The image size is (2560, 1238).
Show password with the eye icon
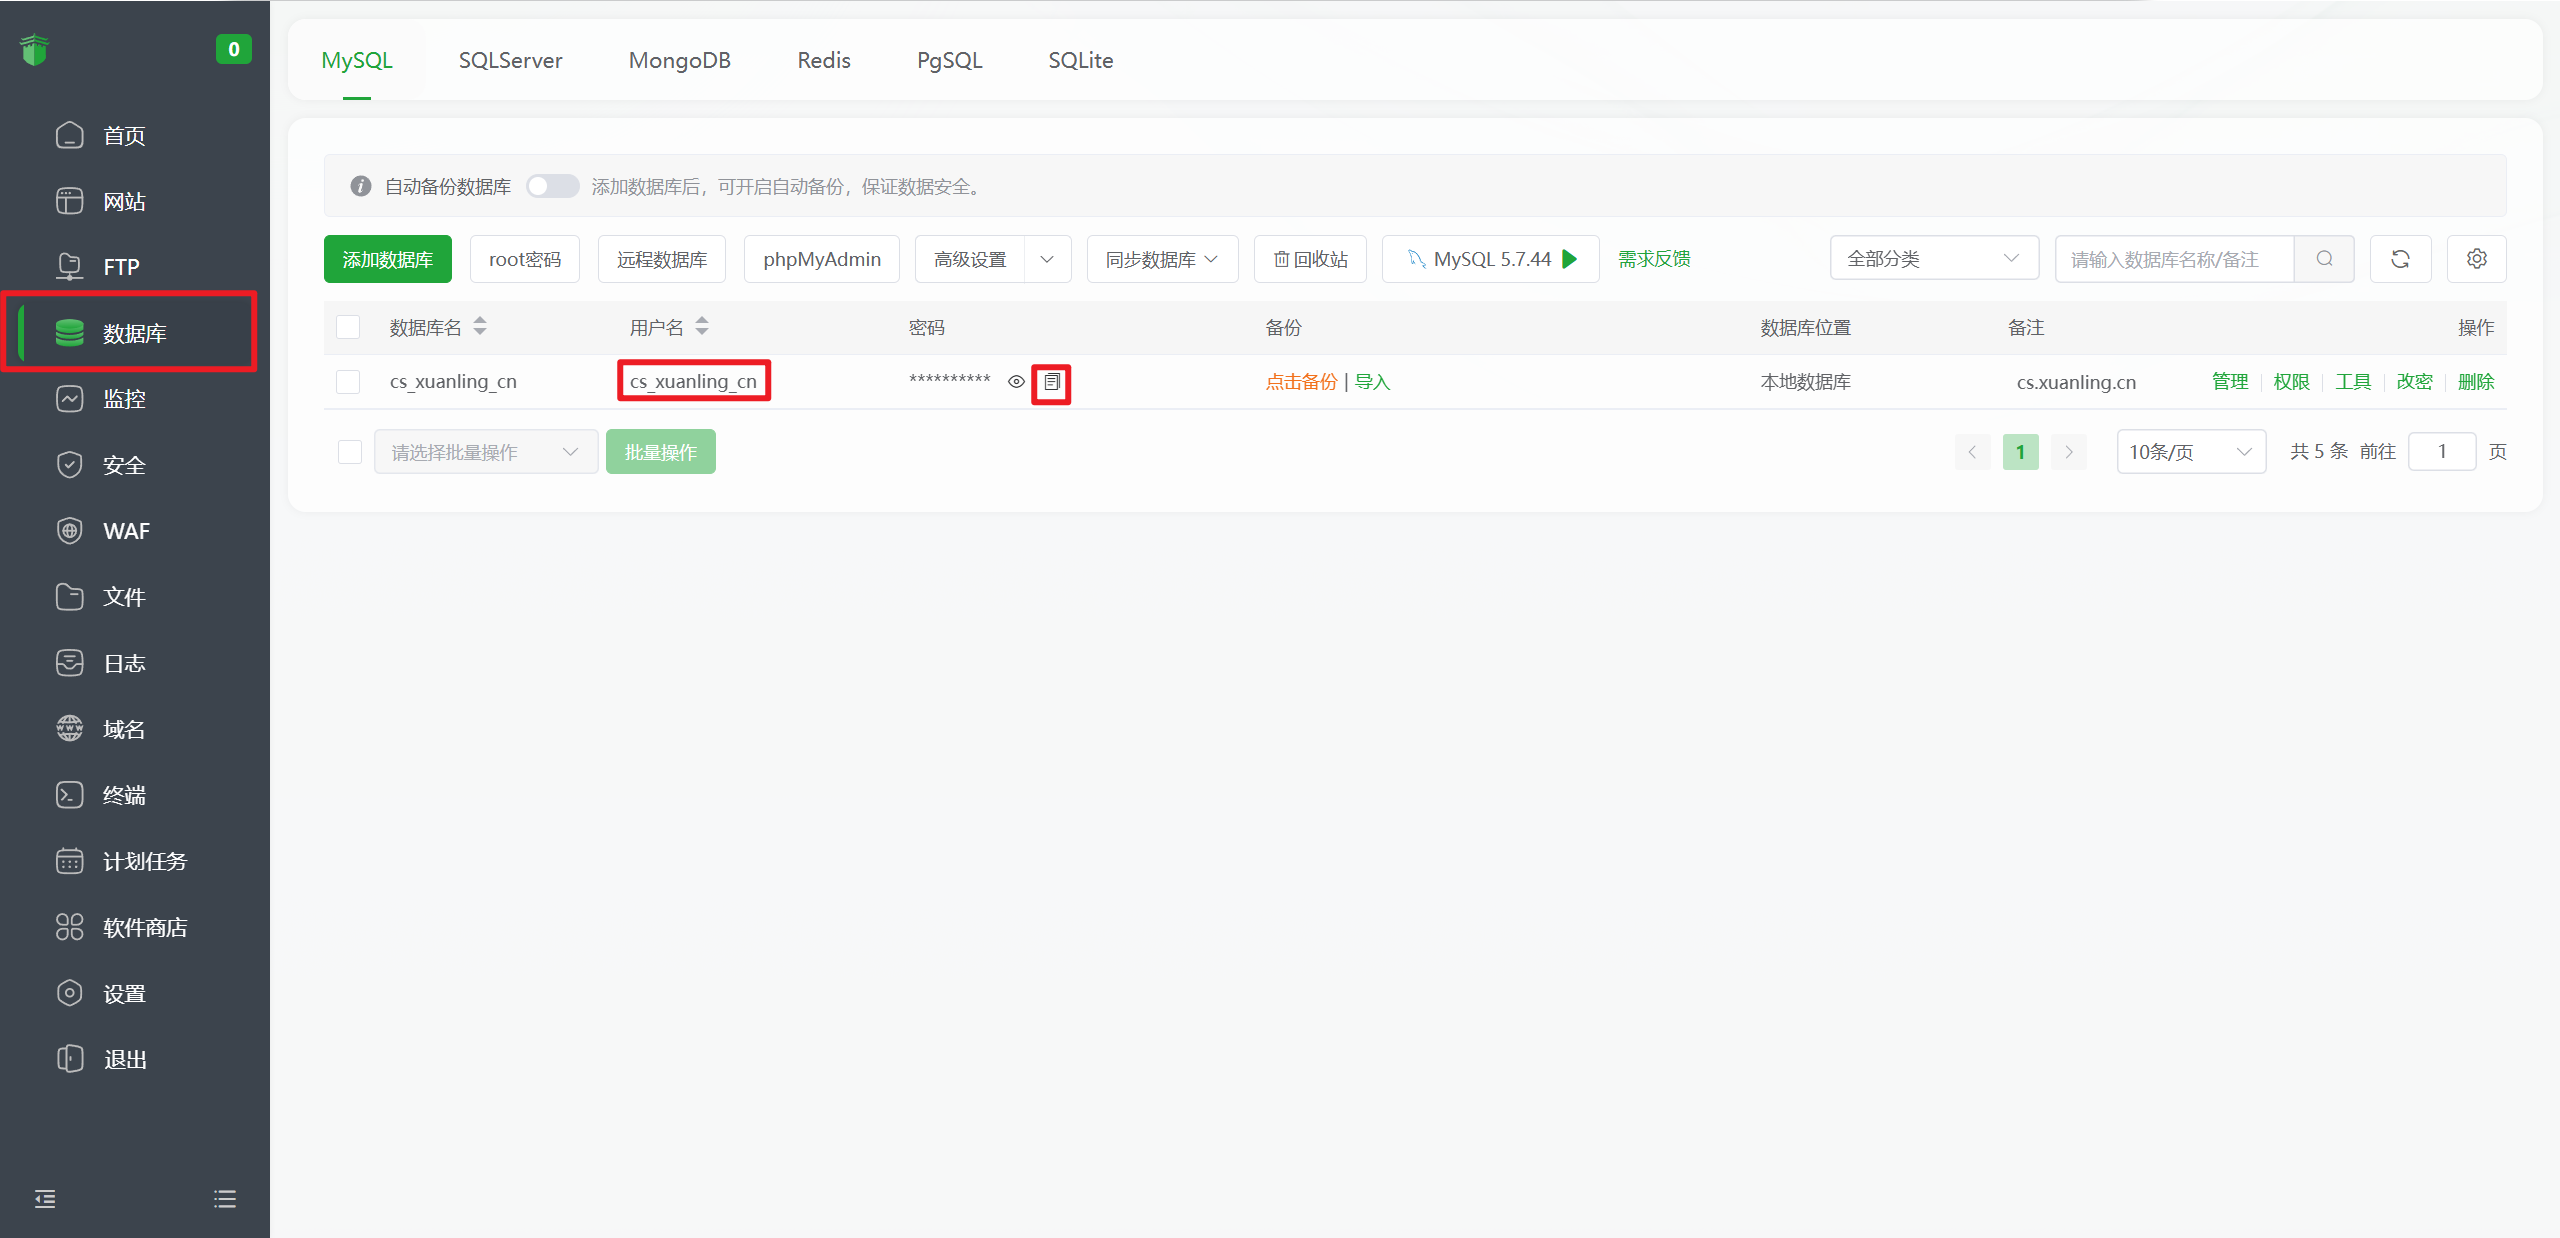(1016, 382)
